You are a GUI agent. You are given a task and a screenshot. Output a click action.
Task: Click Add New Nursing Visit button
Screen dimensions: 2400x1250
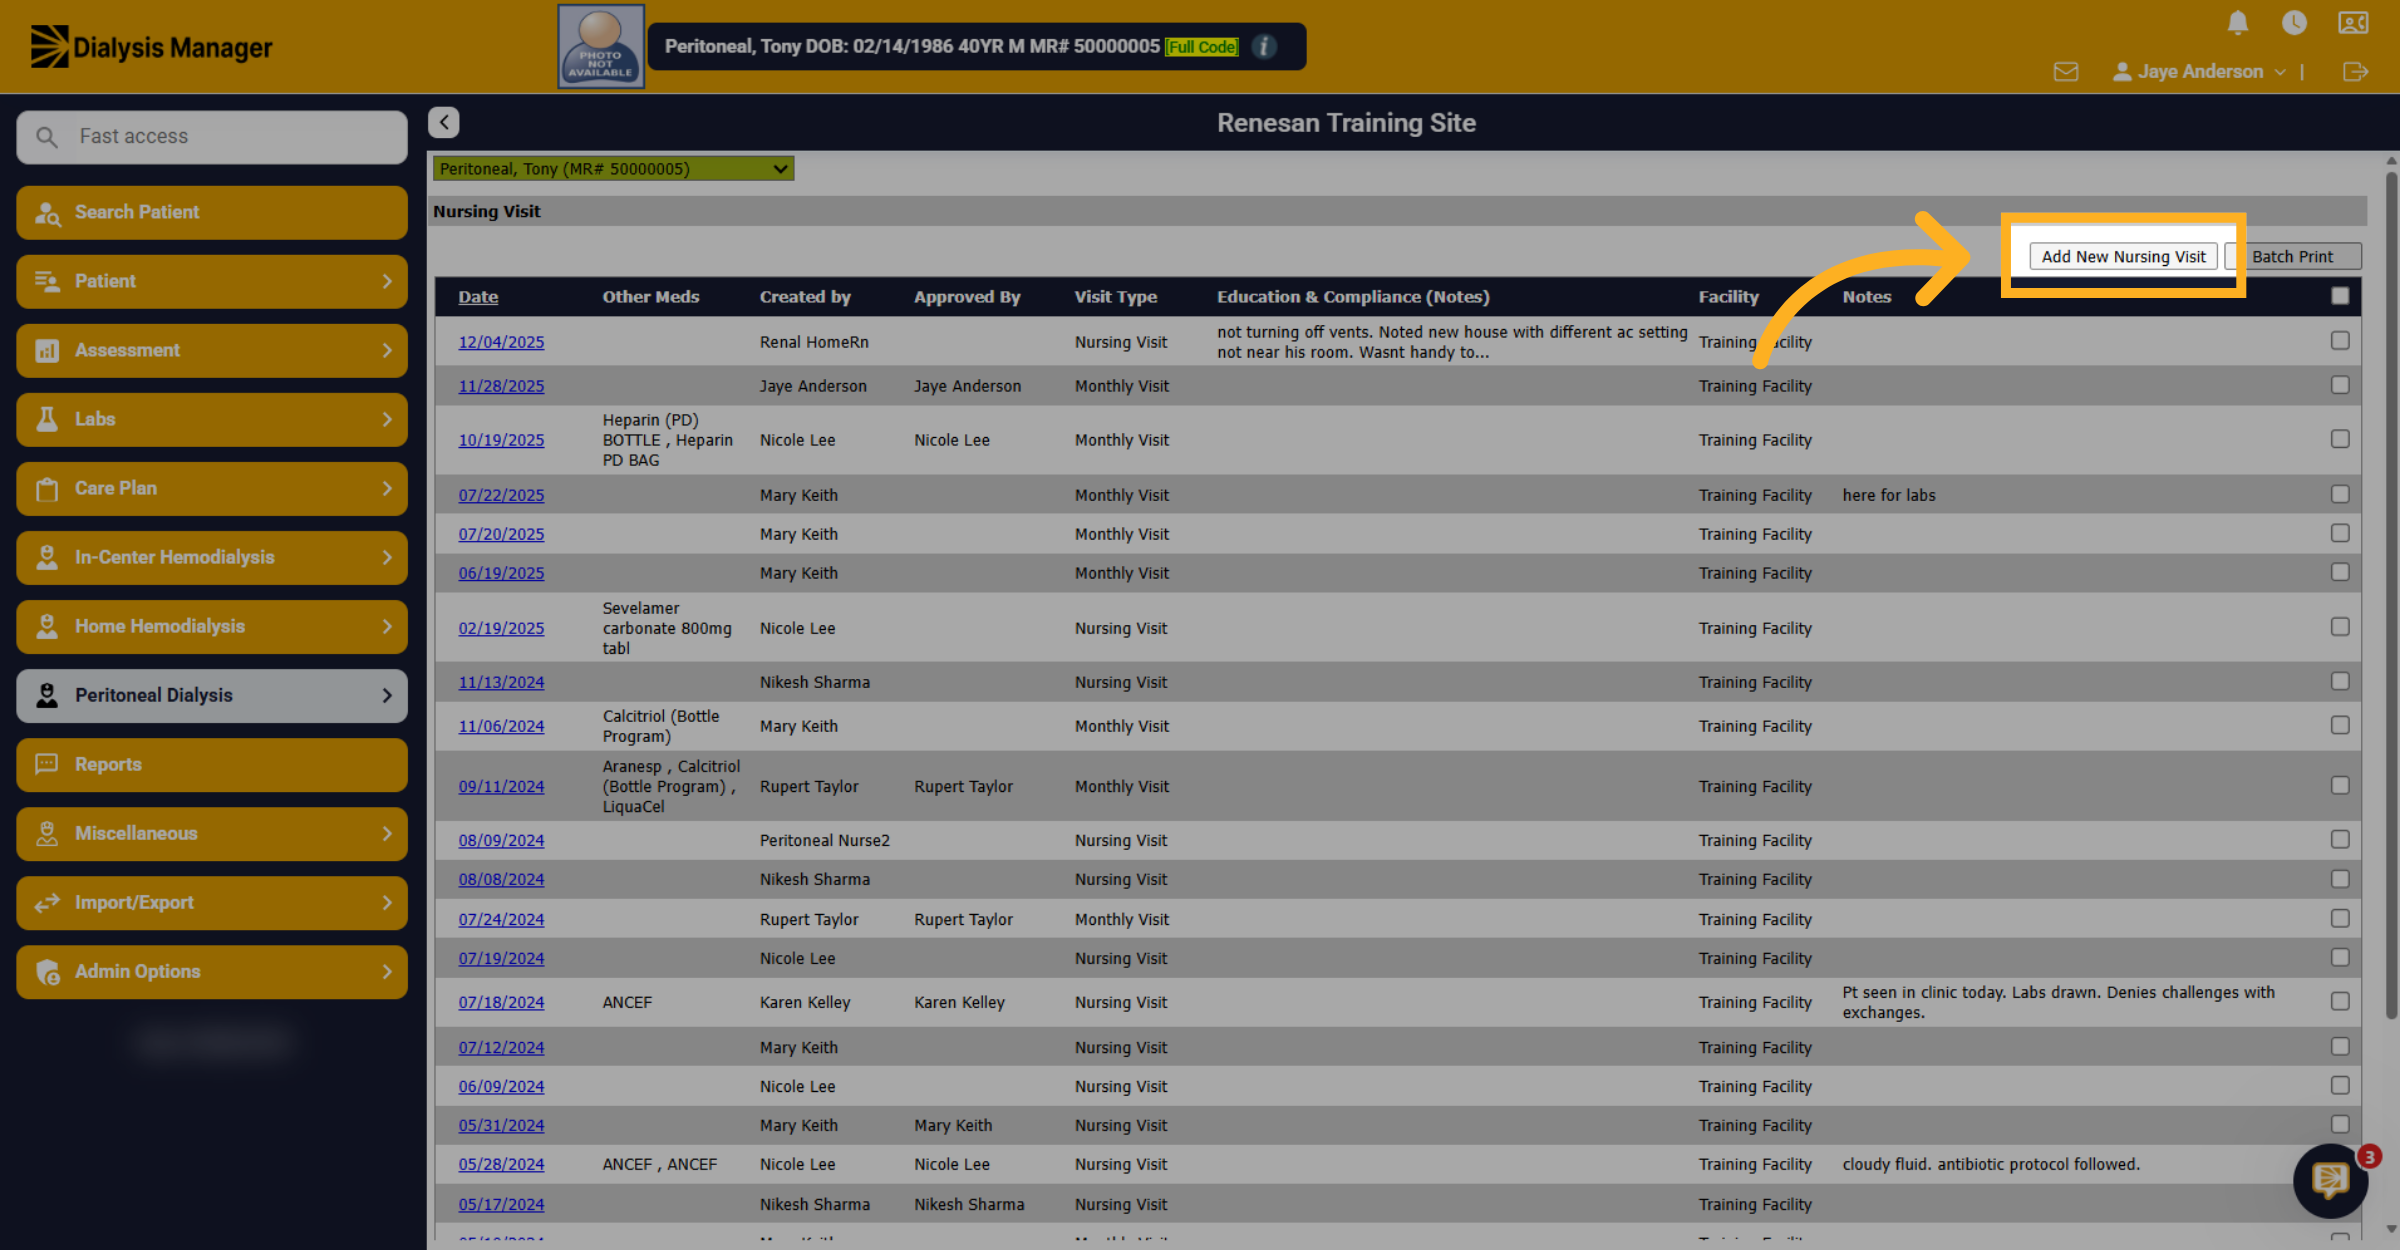point(2123,257)
